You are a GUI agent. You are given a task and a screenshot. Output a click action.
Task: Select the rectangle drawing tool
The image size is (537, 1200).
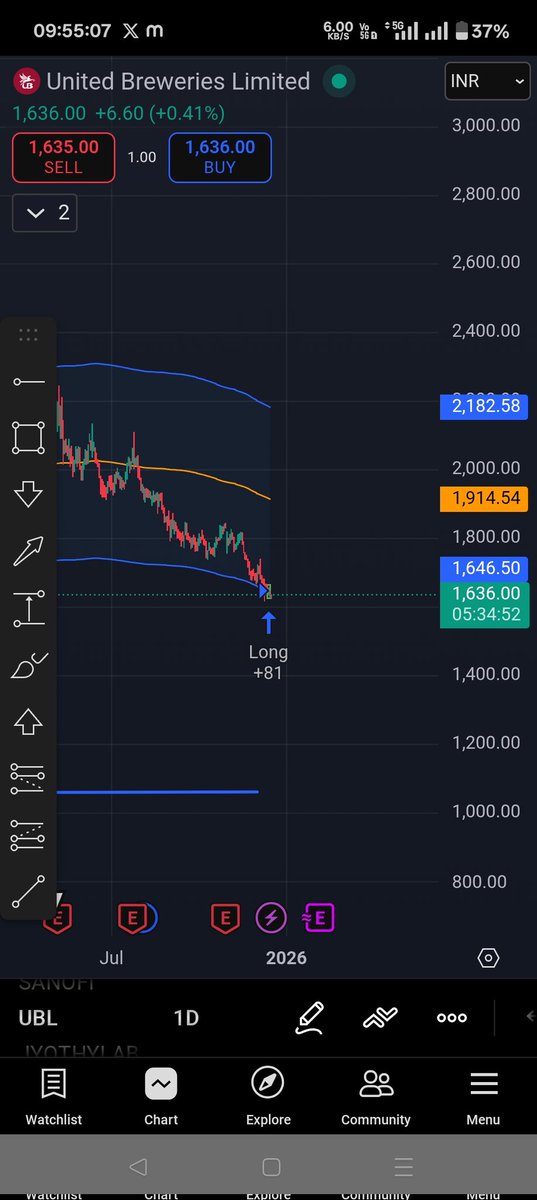point(28,437)
